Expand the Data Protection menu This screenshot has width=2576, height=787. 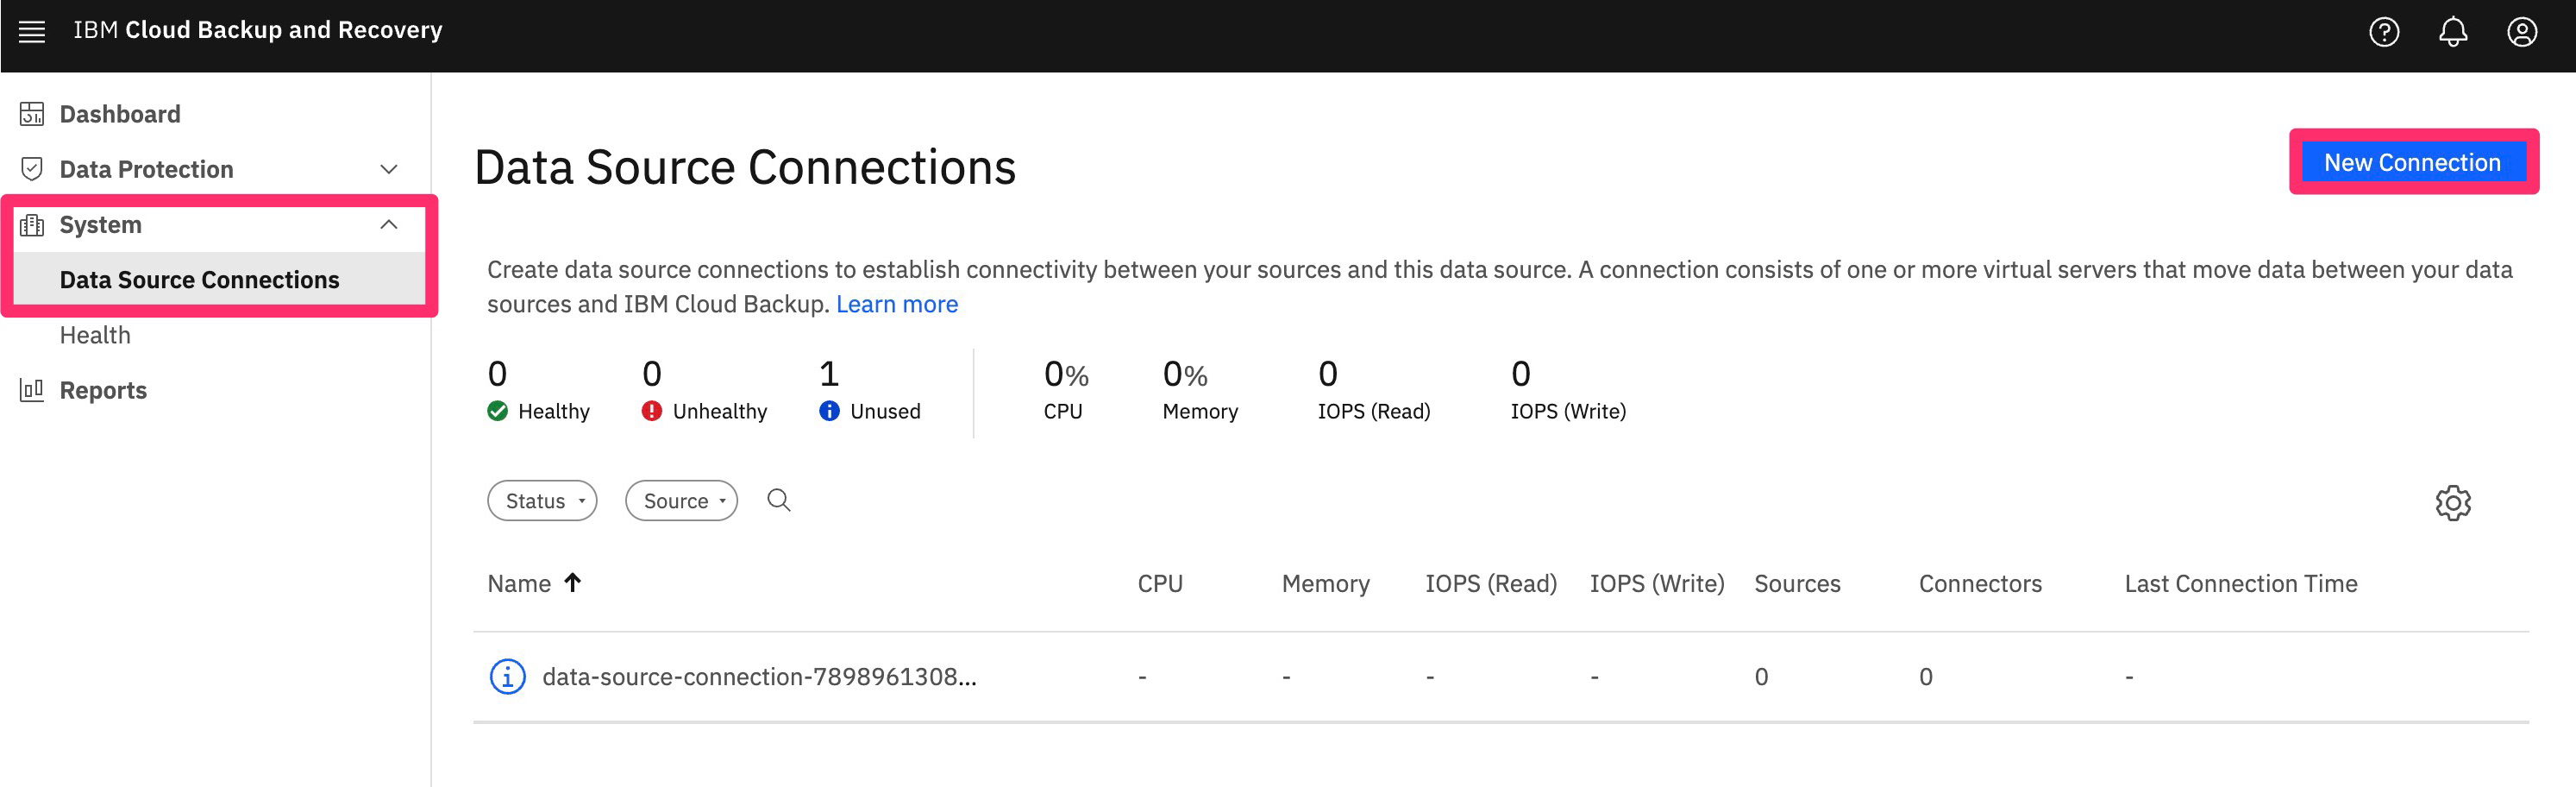pos(388,170)
